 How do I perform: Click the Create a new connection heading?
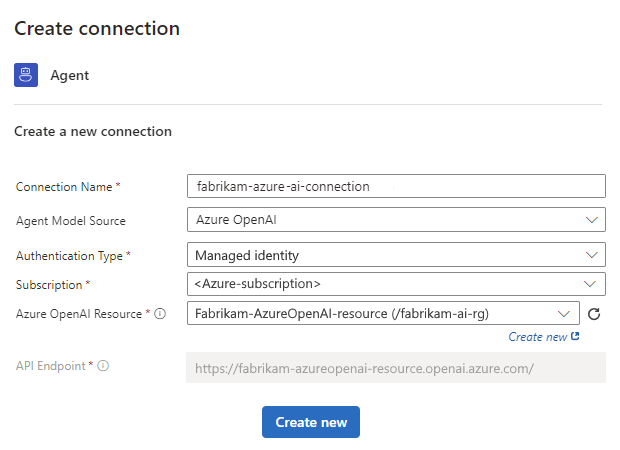[x=93, y=131]
